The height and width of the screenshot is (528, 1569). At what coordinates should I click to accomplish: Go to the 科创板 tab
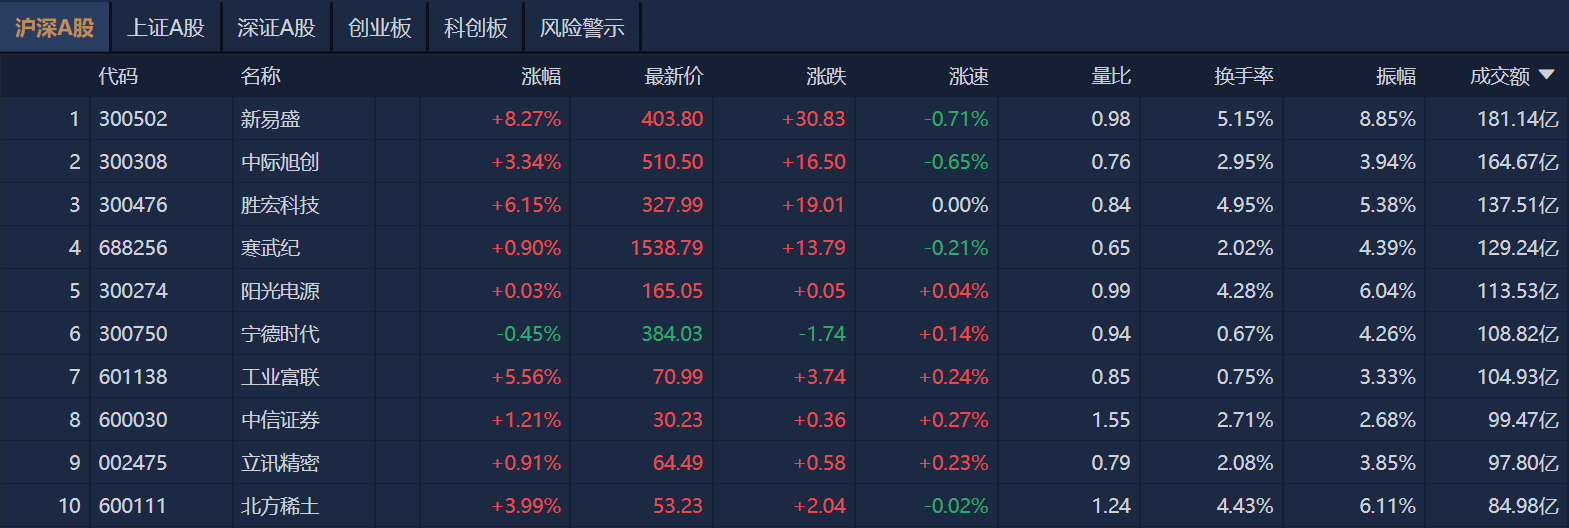point(476,28)
